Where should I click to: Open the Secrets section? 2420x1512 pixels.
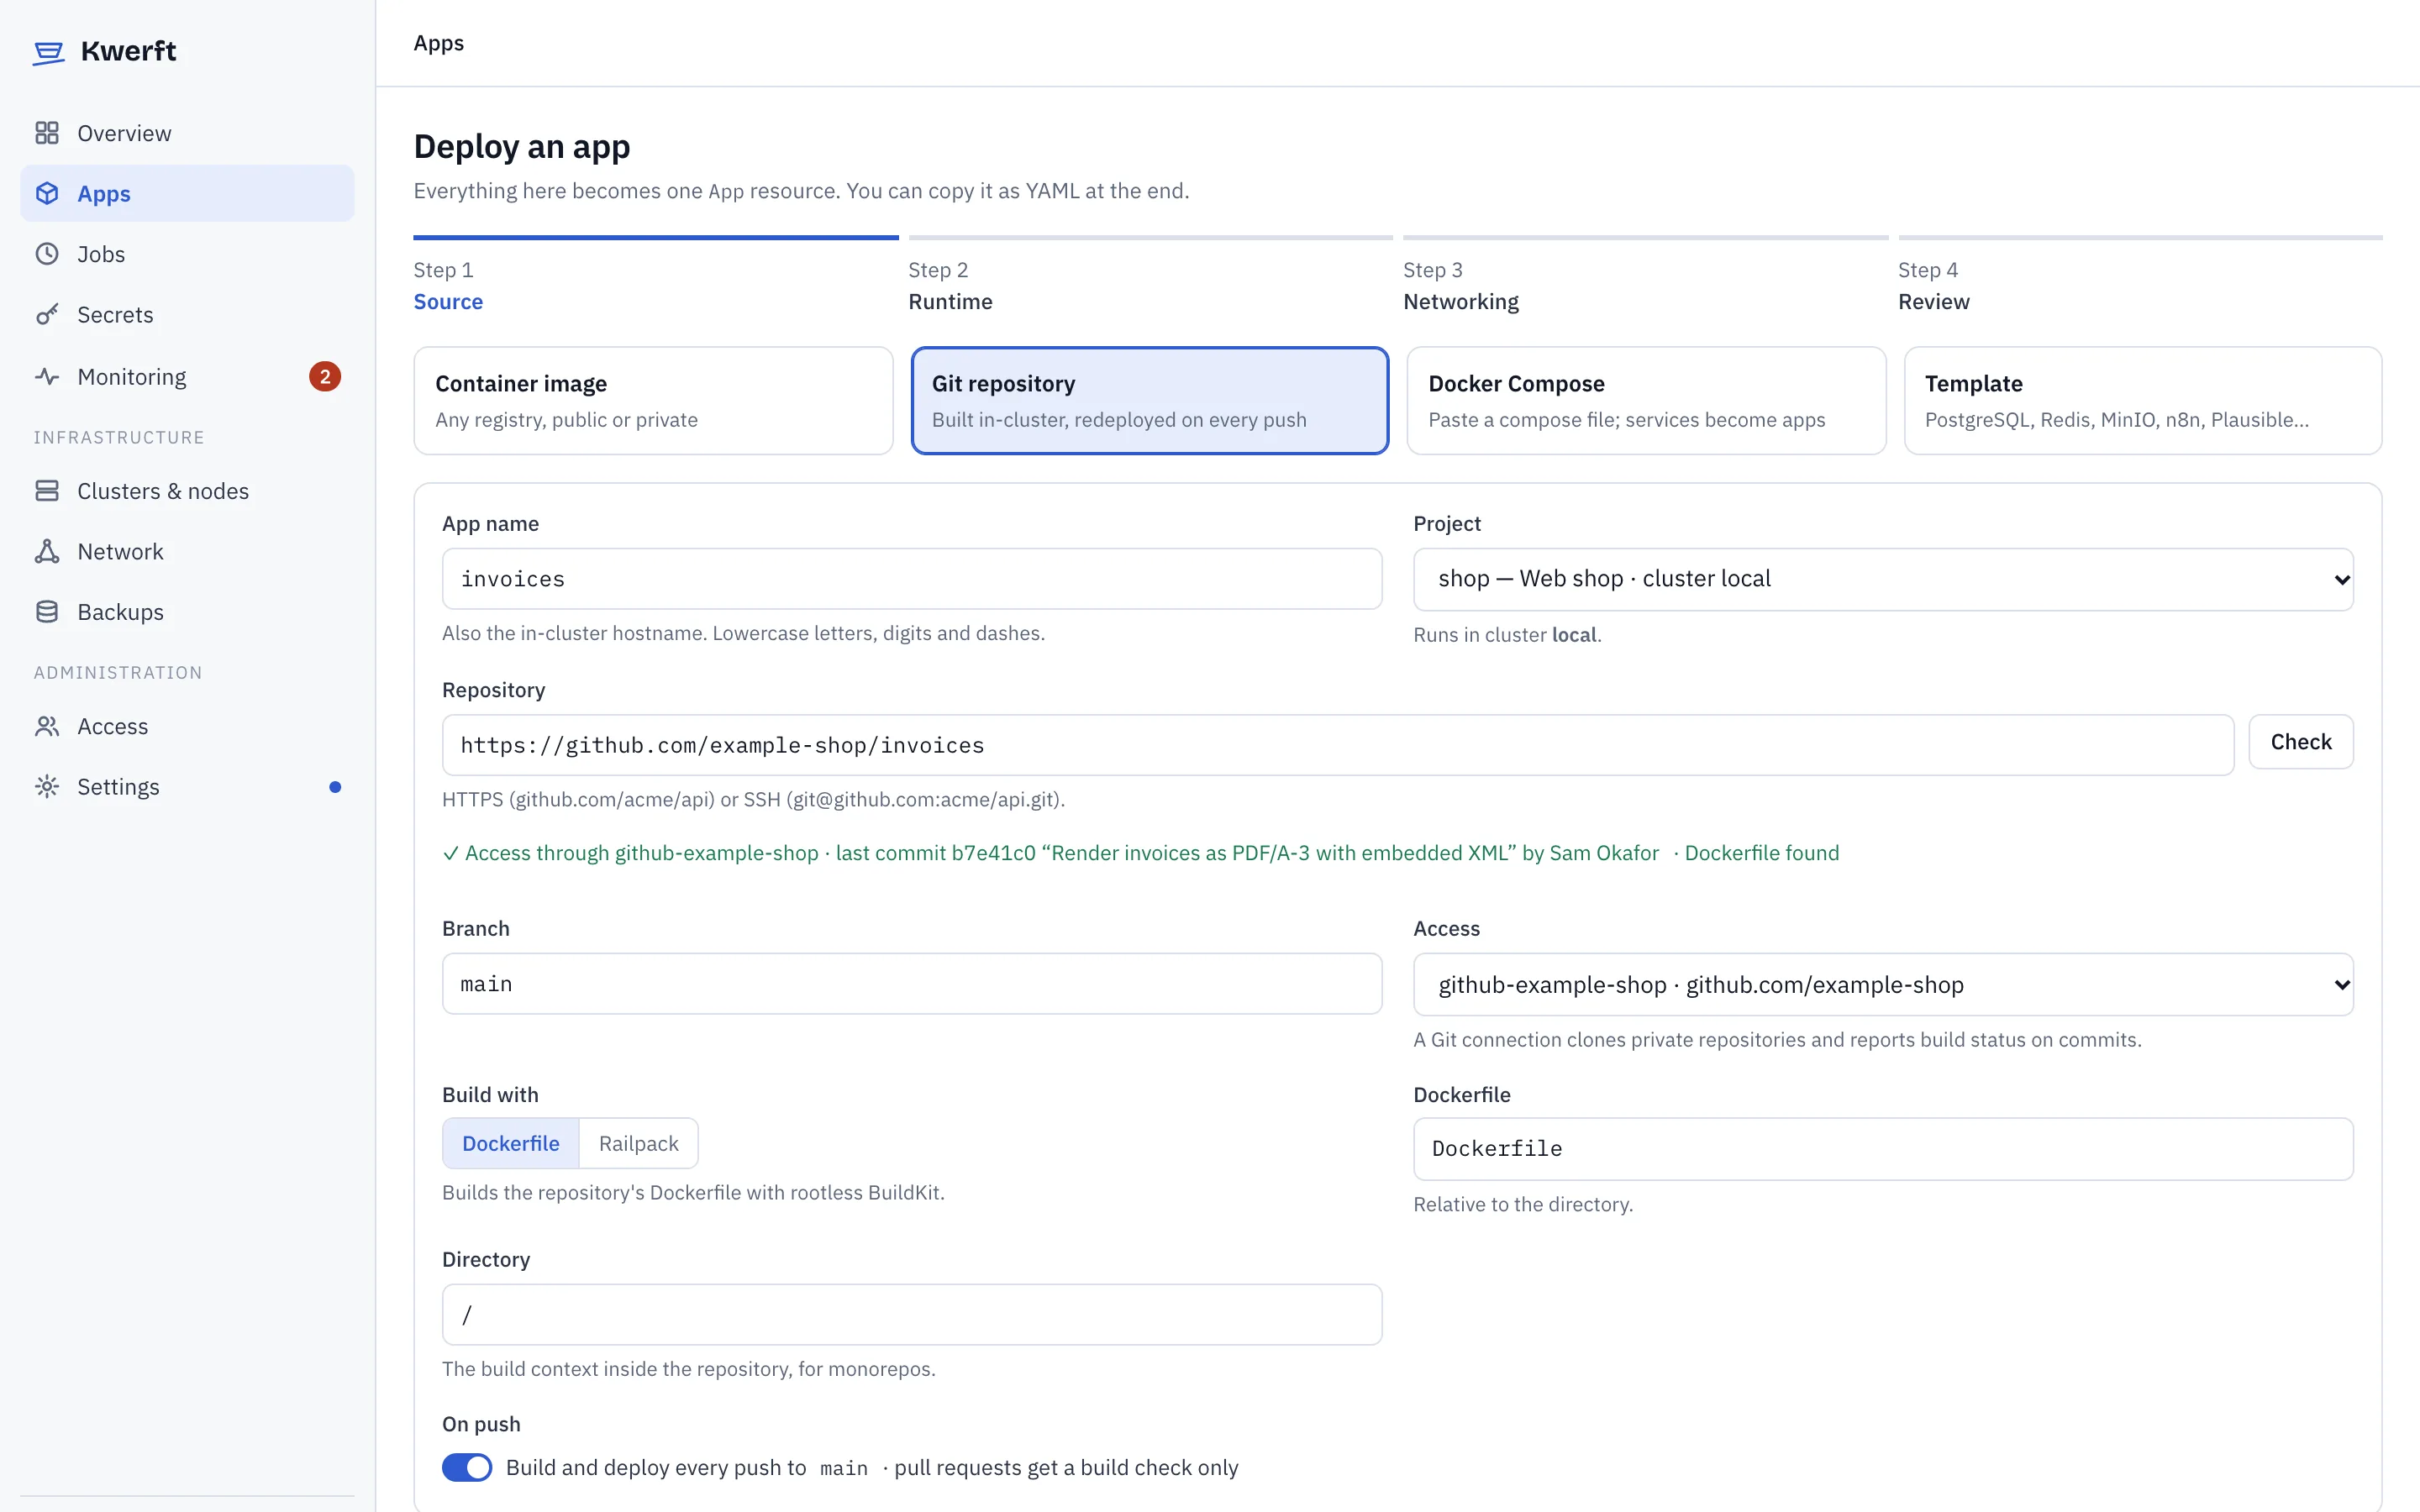(x=187, y=314)
